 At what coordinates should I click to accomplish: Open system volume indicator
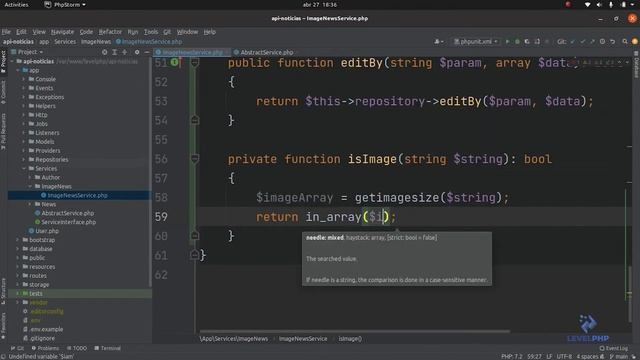(x=599, y=4)
